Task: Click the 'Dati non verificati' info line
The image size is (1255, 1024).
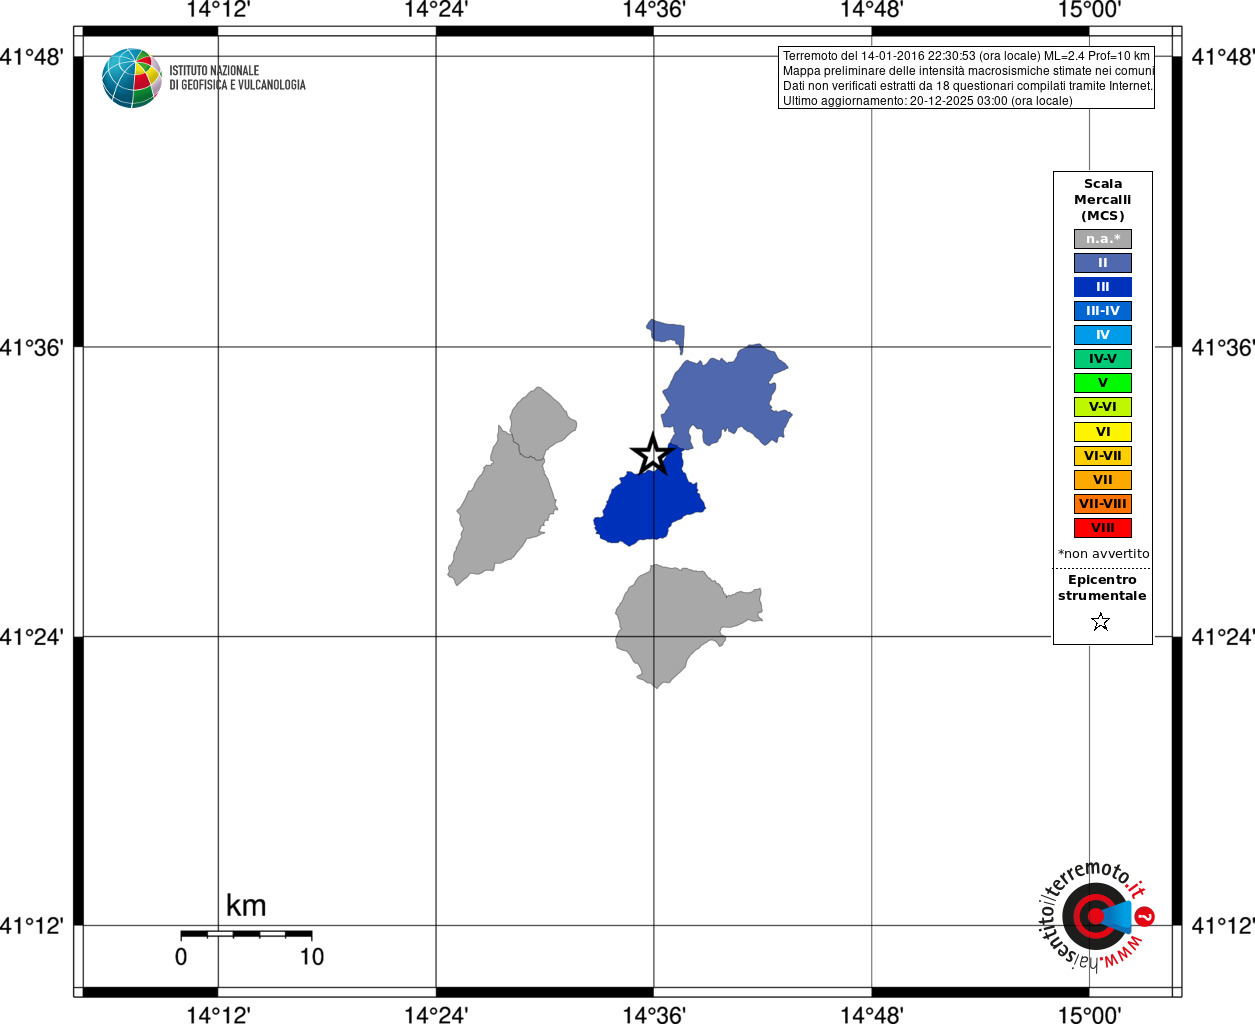Action: tap(967, 86)
